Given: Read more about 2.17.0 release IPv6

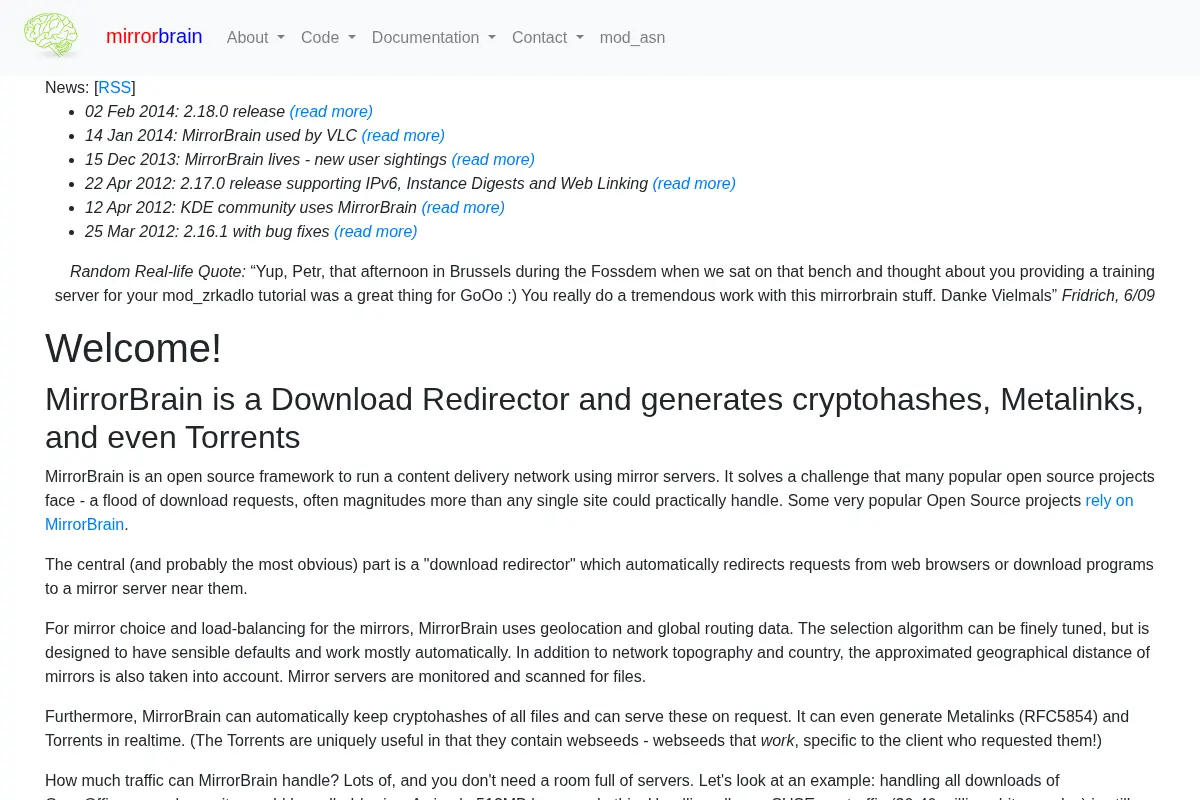Looking at the screenshot, I should [x=694, y=183].
